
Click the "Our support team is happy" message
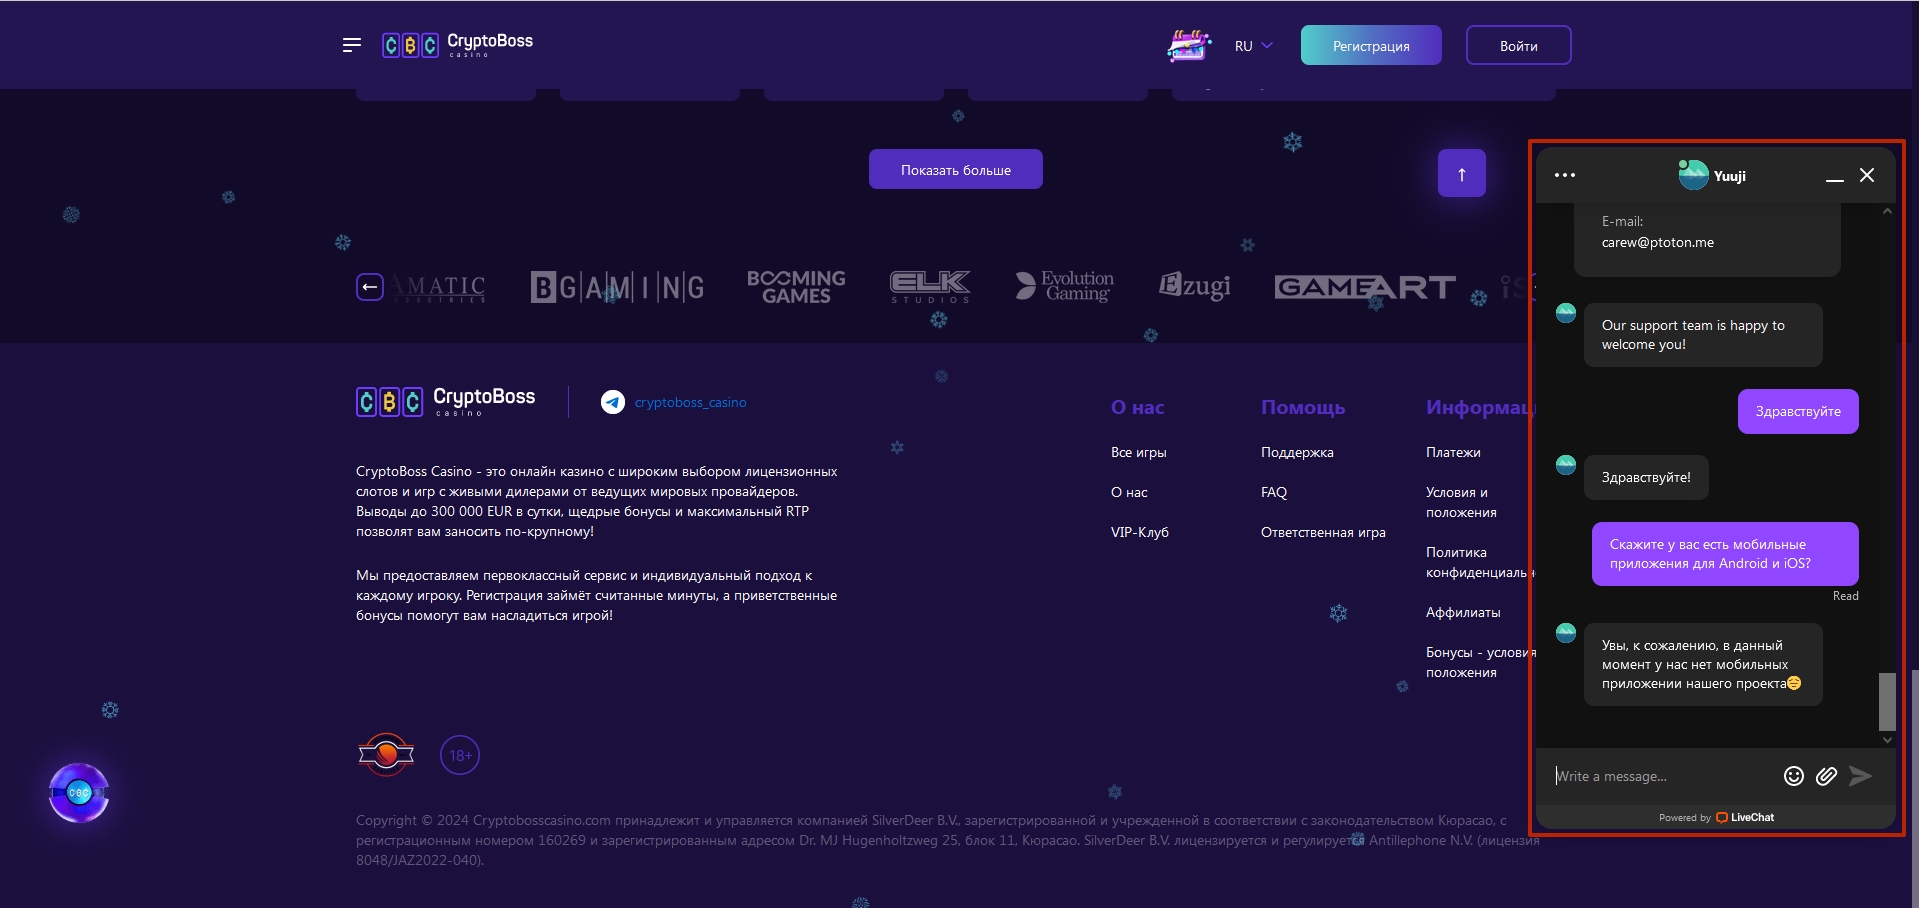coord(1703,335)
